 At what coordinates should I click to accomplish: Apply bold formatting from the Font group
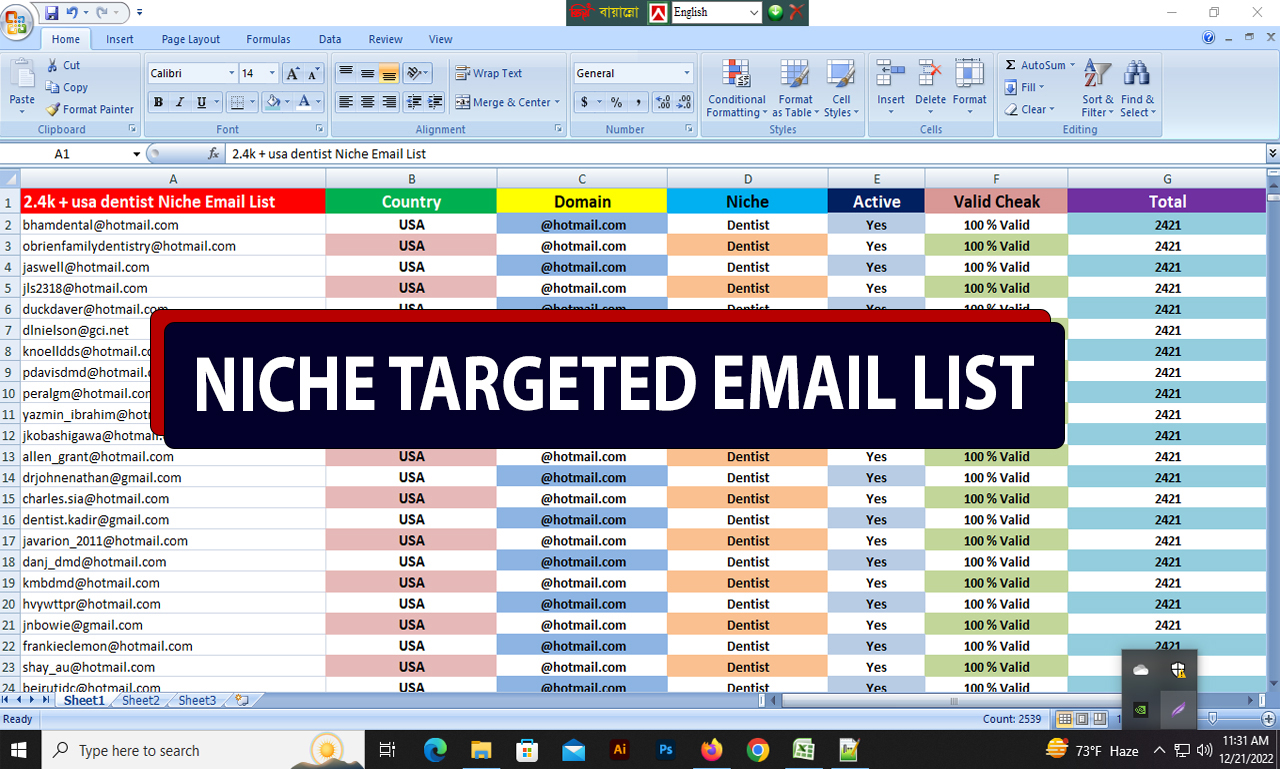click(158, 103)
